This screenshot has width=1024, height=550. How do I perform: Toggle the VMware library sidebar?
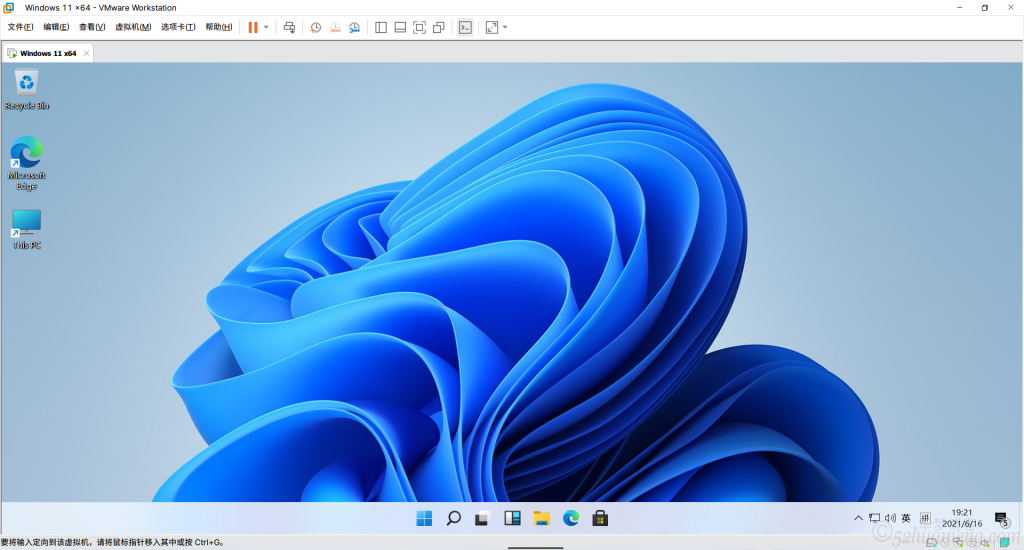pyautogui.click(x=381, y=27)
